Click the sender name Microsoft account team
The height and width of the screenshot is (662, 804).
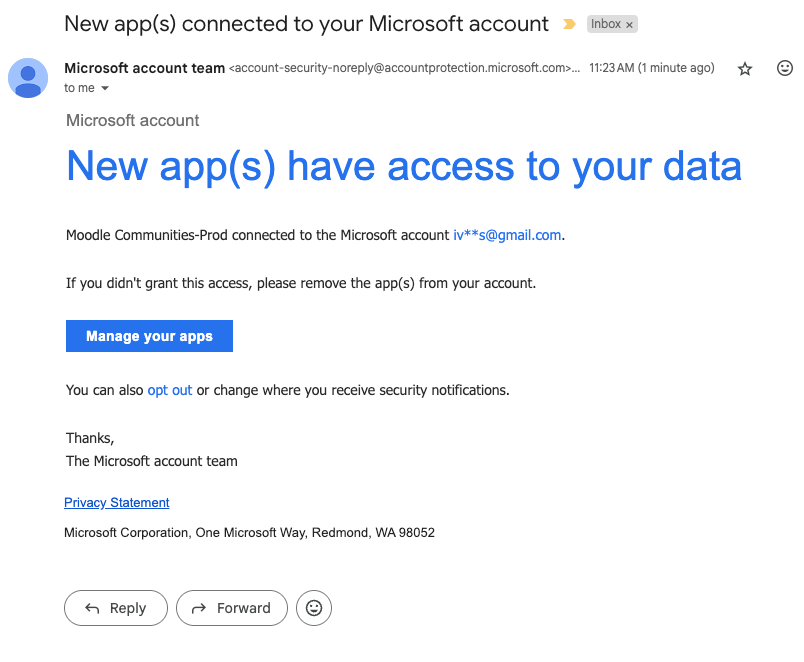tap(145, 68)
